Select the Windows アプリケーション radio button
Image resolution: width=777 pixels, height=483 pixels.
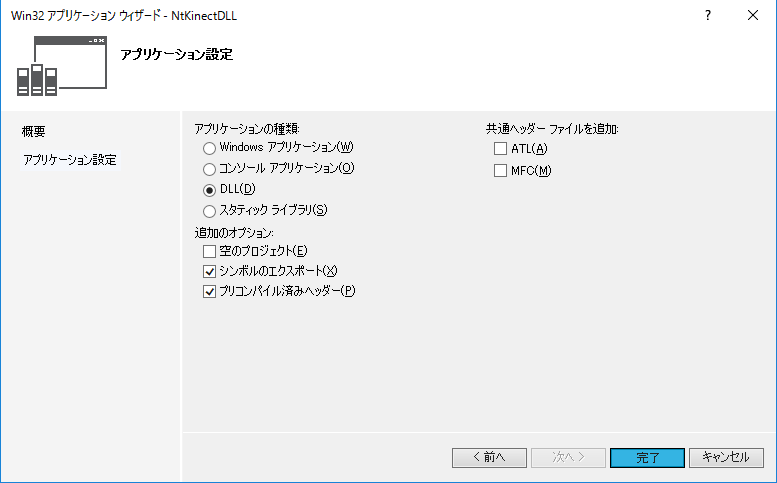click(209, 148)
